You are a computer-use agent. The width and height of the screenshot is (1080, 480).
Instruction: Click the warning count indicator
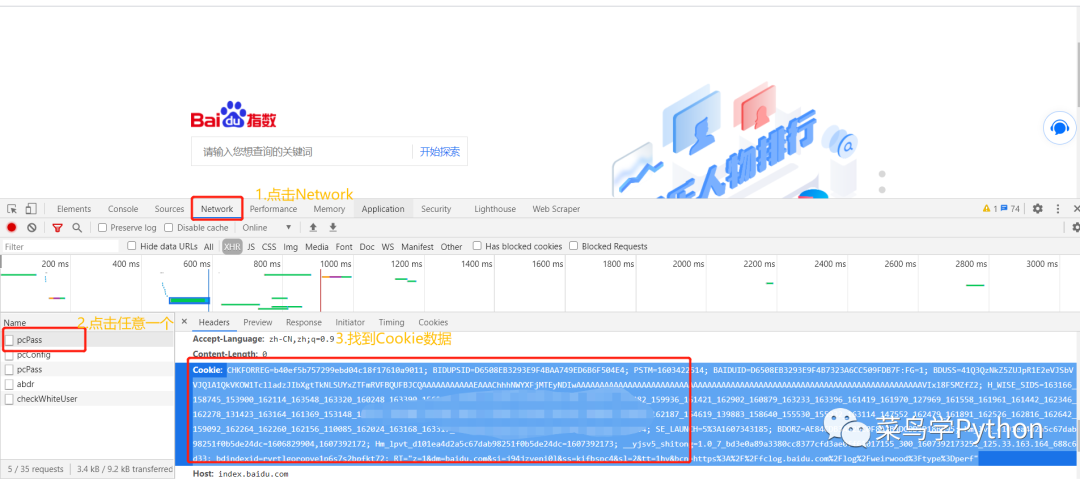point(990,209)
